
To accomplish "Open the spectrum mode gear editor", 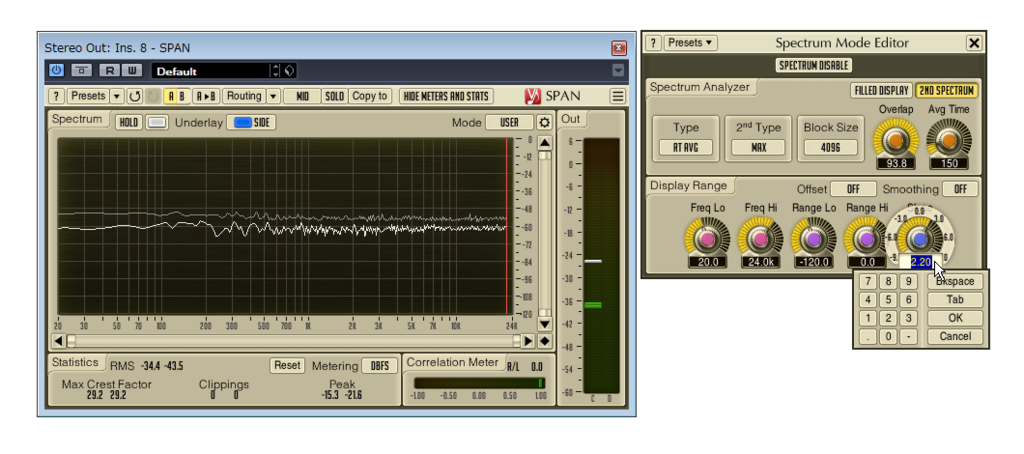I will click(x=544, y=122).
